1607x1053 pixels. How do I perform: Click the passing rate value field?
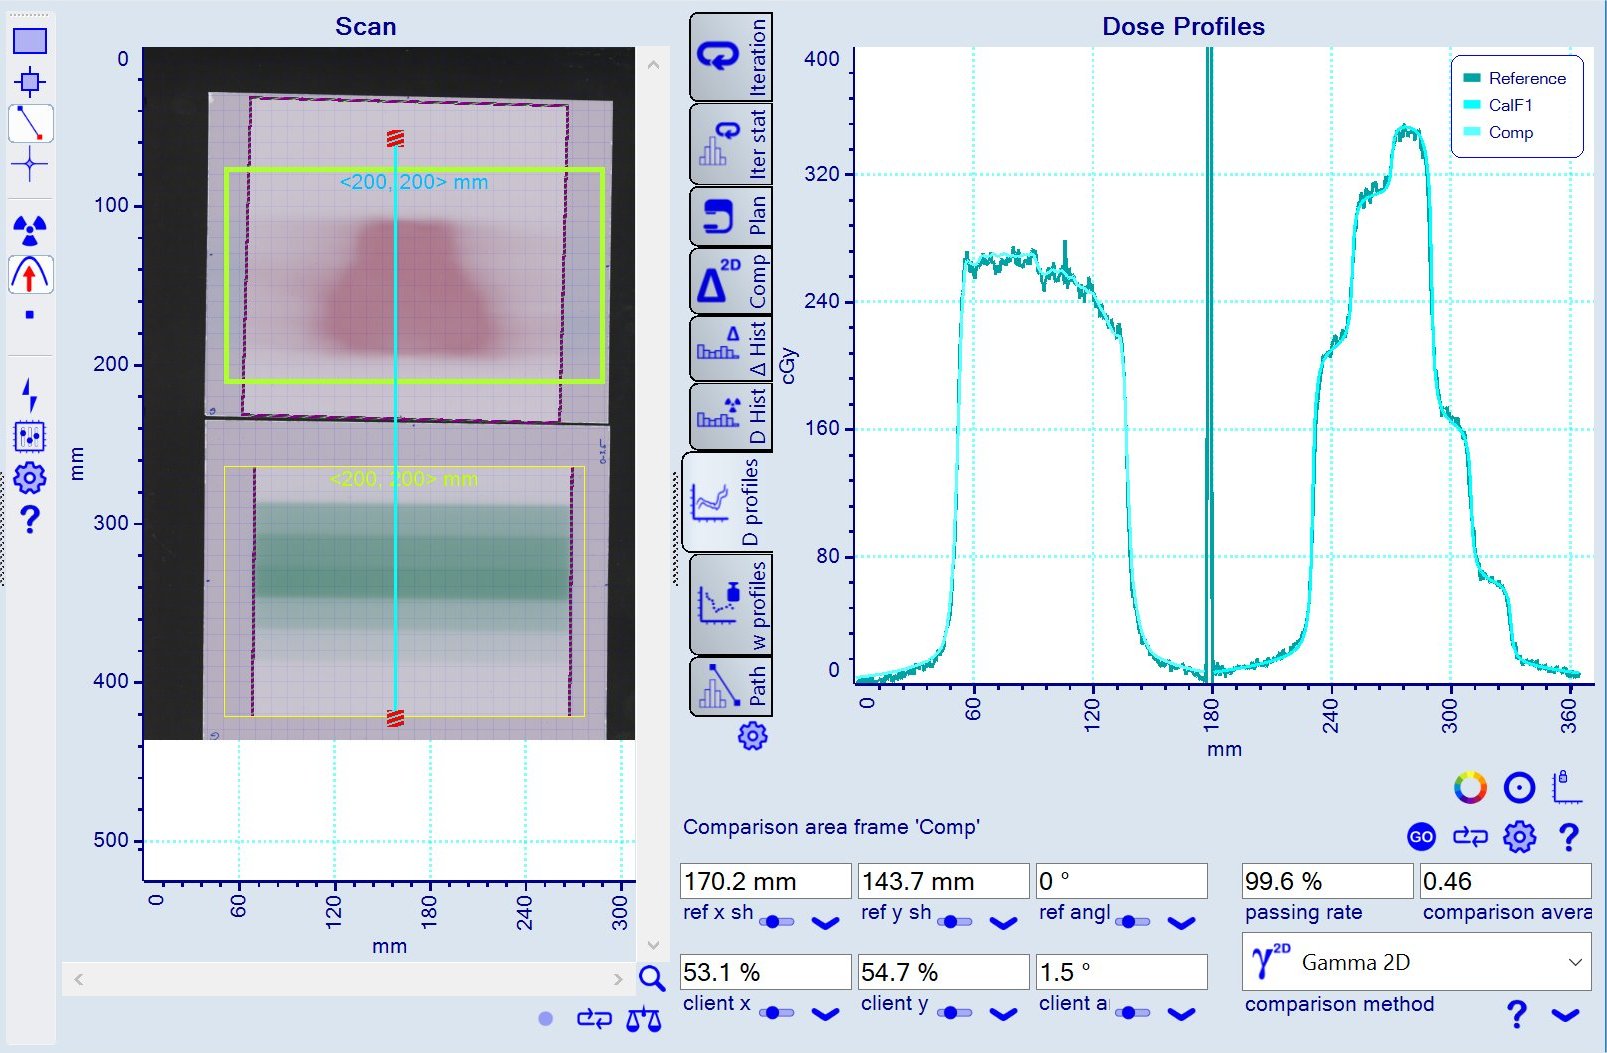[x=1326, y=881]
